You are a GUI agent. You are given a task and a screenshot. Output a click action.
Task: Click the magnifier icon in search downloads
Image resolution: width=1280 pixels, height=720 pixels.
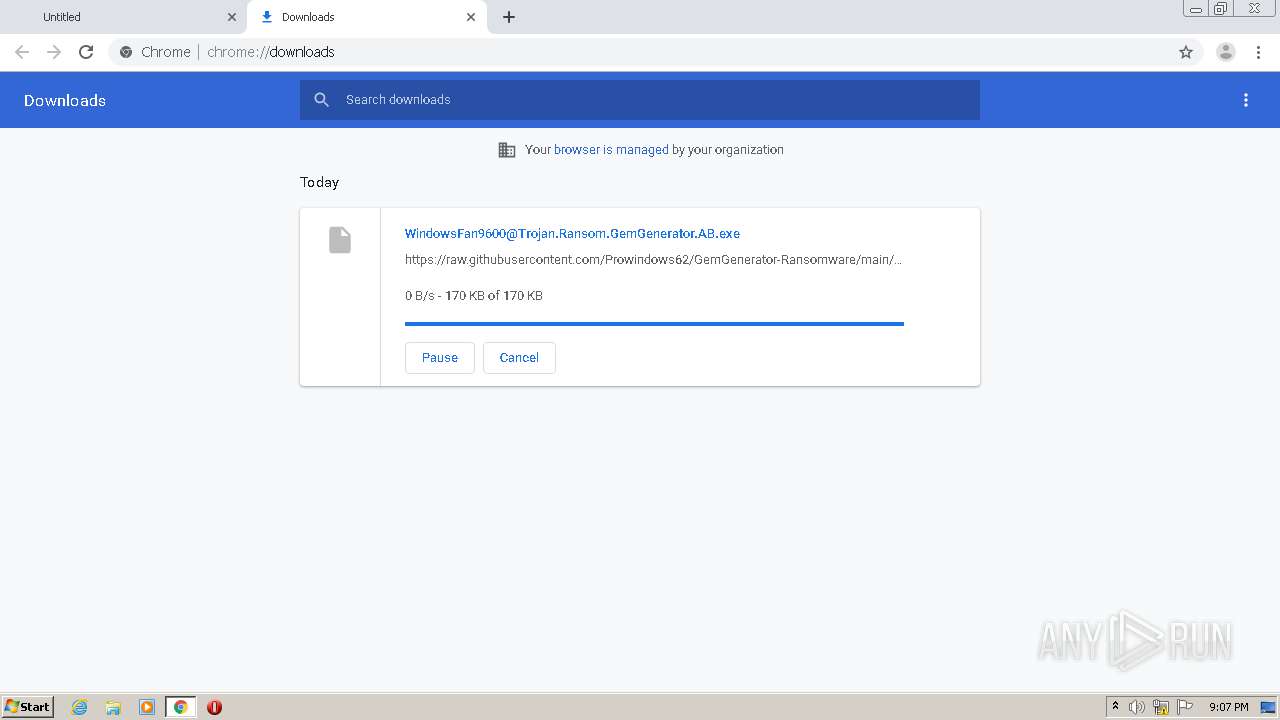pos(321,100)
